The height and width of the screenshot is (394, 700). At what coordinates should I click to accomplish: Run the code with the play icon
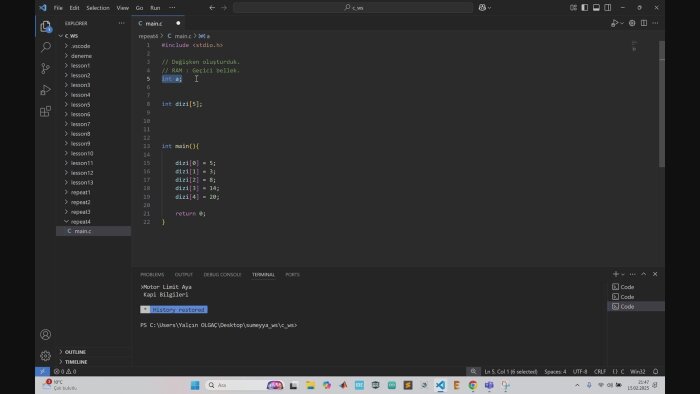click(614, 23)
